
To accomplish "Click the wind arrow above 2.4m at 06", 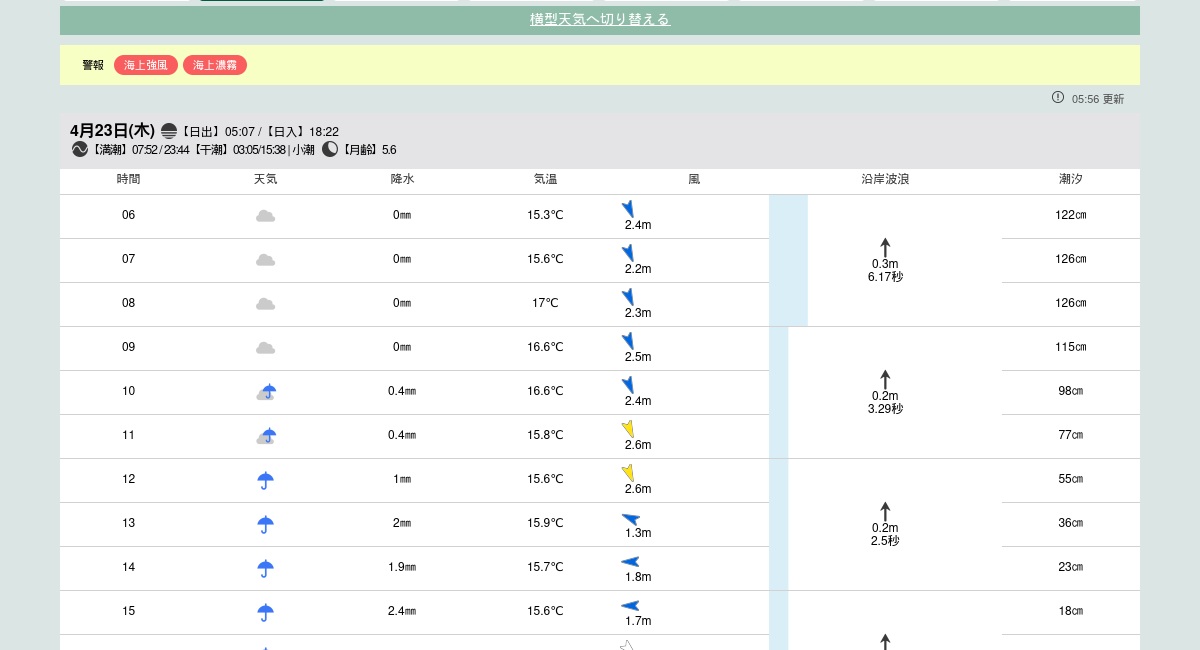I will click(628, 209).
